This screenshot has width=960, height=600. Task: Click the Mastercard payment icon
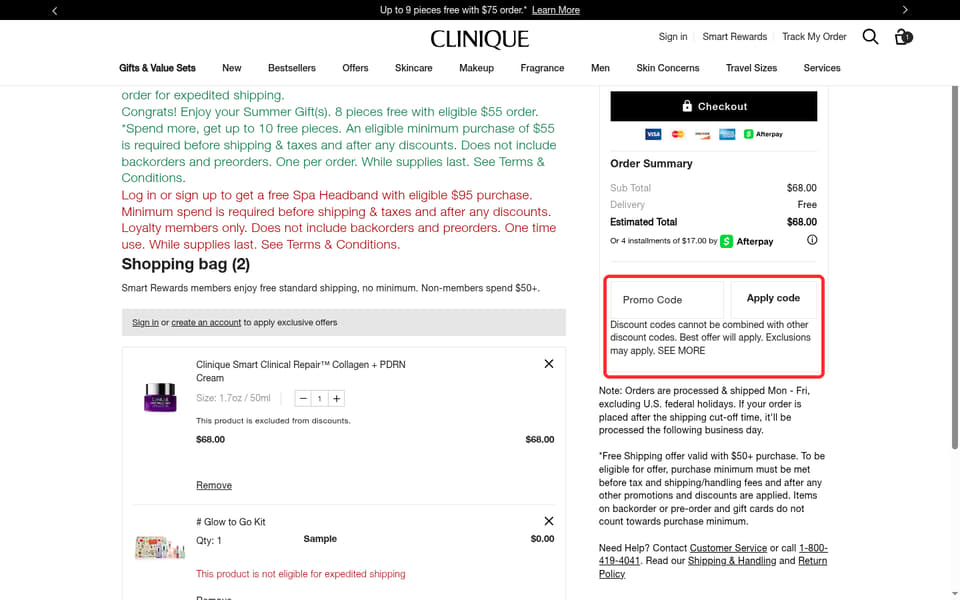[x=677, y=134]
